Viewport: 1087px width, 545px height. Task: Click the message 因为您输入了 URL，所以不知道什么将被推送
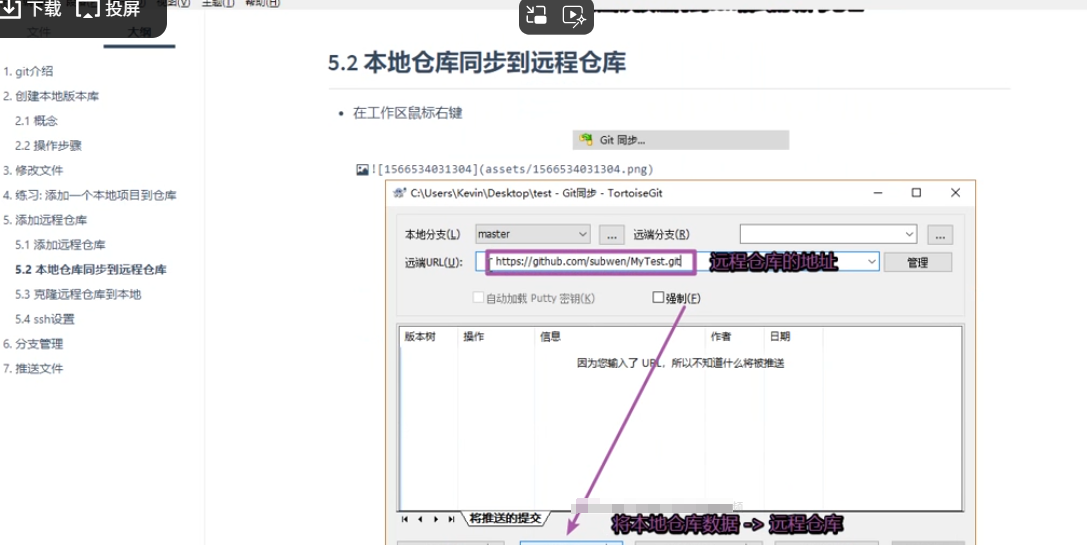pyautogui.click(x=681, y=363)
